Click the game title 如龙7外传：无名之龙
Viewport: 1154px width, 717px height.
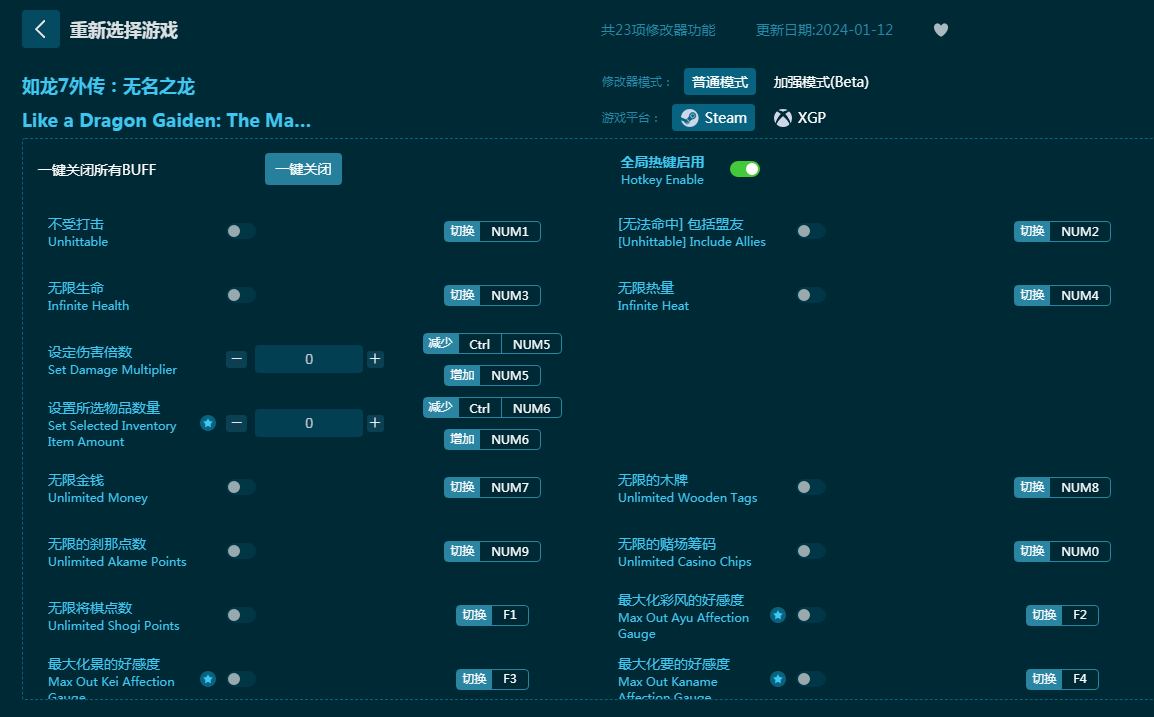click(108, 87)
